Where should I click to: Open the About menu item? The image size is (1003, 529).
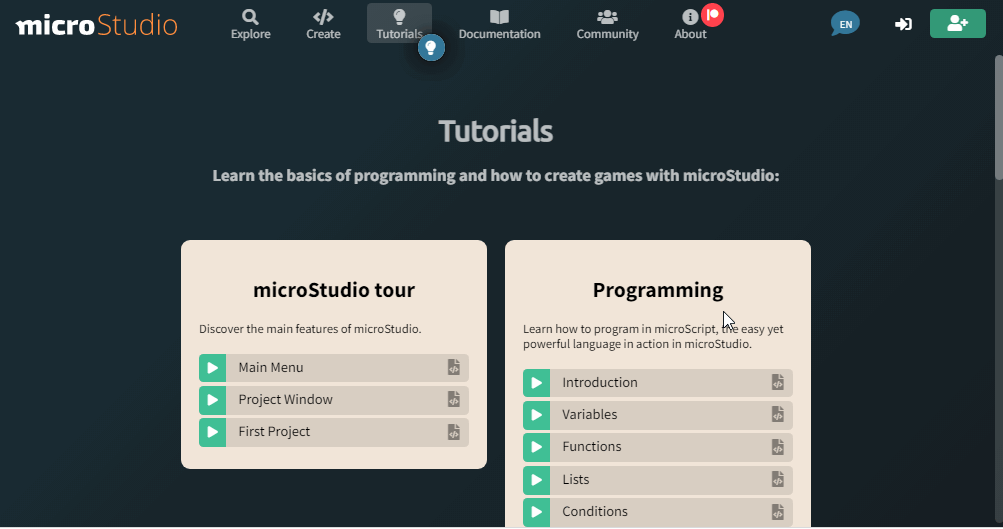tap(690, 24)
